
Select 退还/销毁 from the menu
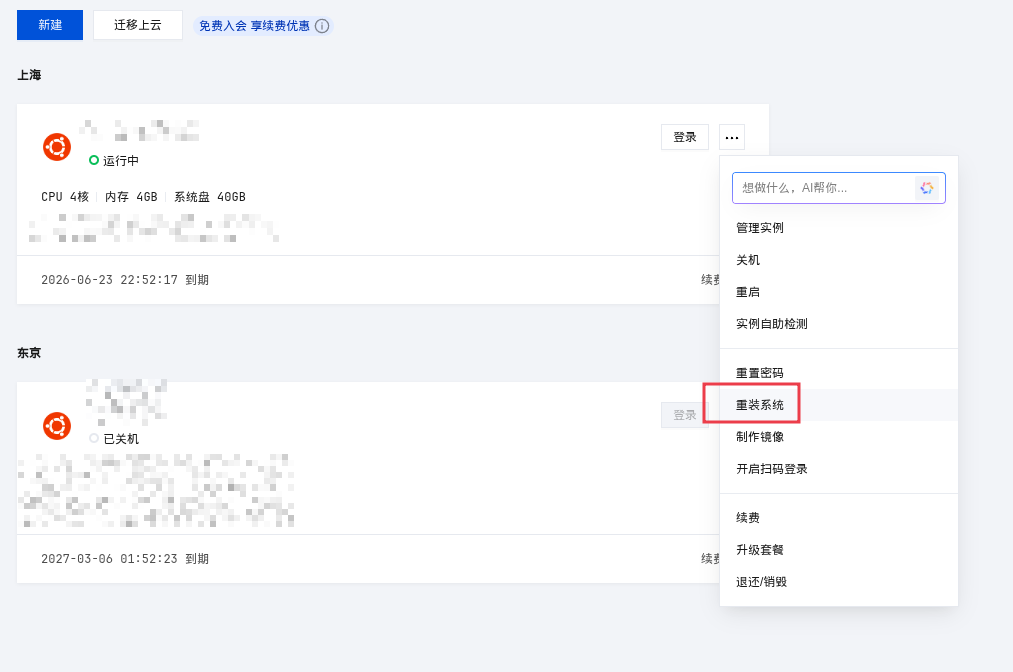761,582
